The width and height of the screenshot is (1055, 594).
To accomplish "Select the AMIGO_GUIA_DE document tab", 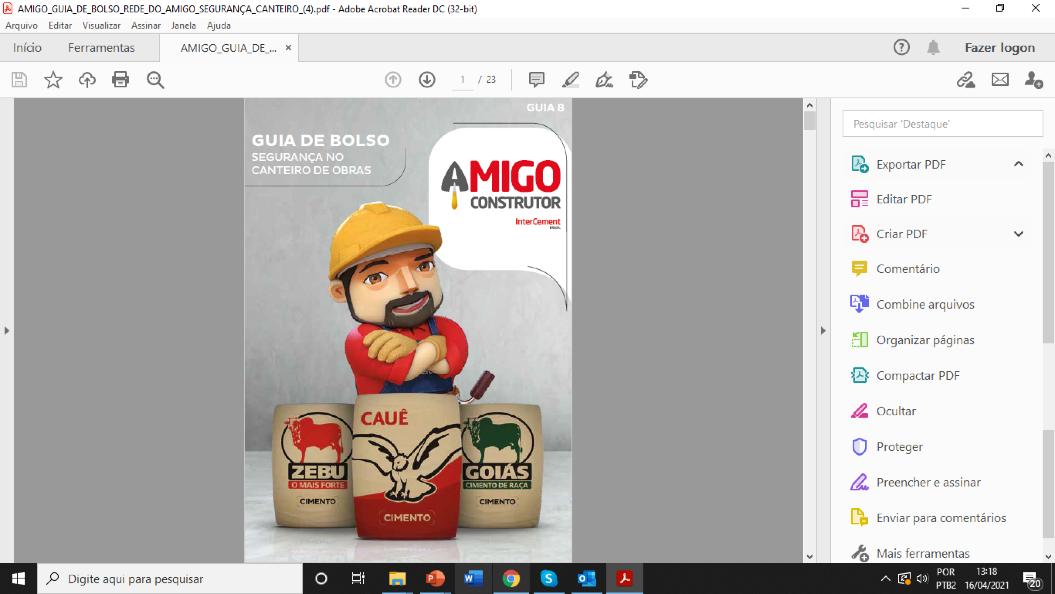I will [228, 48].
